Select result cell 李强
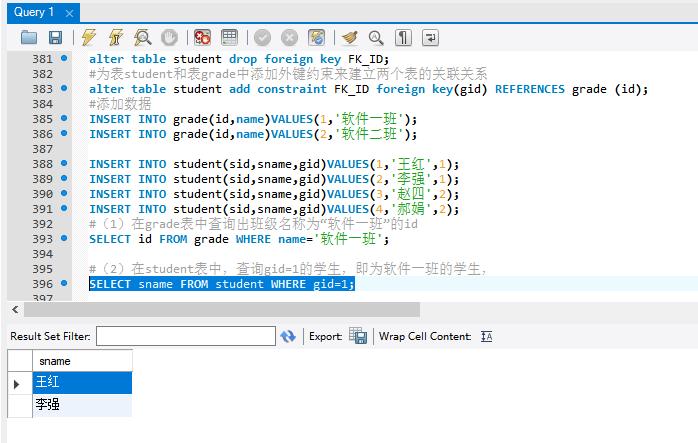This screenshot has width=698, height=443. pos(82,405)
